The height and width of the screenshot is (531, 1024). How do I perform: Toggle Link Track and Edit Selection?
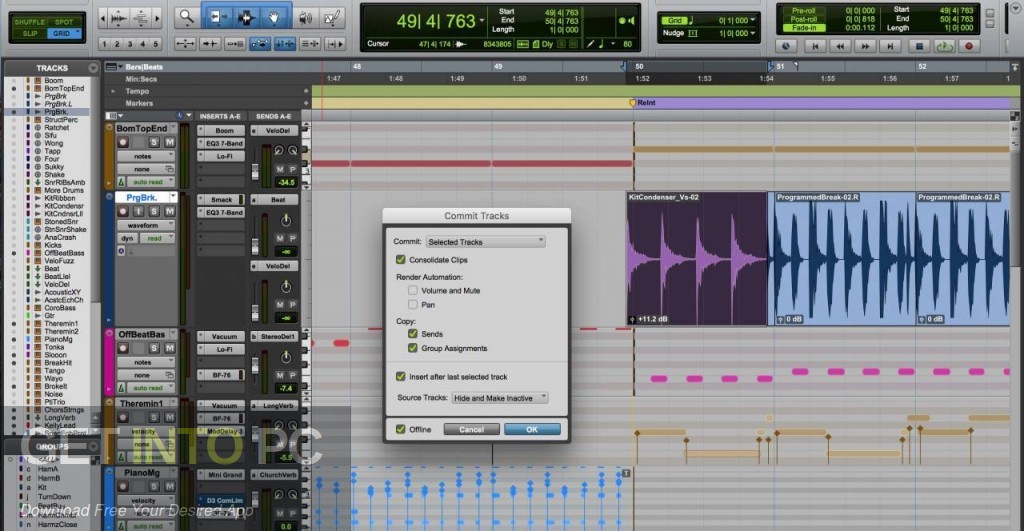pyautogui.click(x=310, y=44)
